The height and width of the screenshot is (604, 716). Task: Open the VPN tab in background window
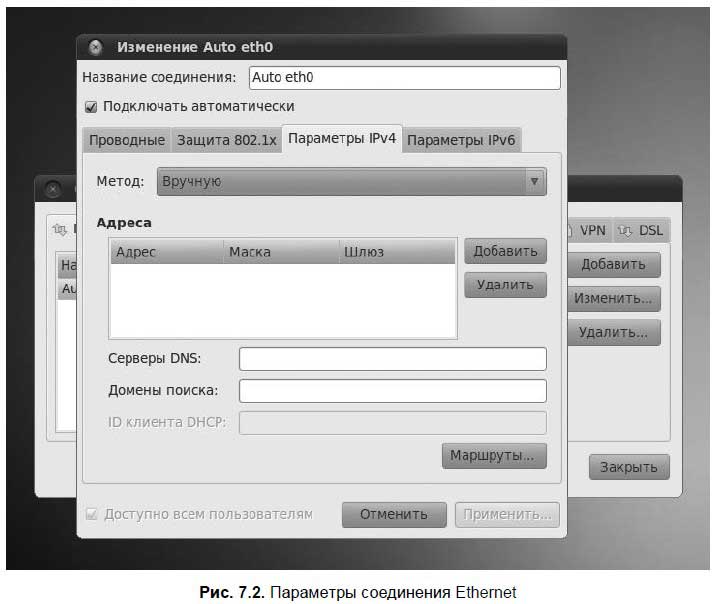point(592,231)
